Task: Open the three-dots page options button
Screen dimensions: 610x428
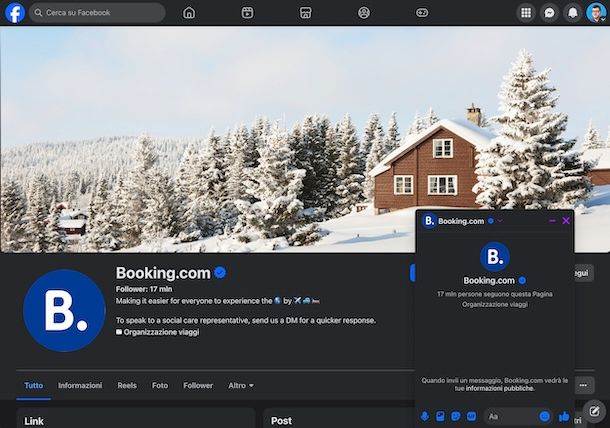Action: click(583, 385)
